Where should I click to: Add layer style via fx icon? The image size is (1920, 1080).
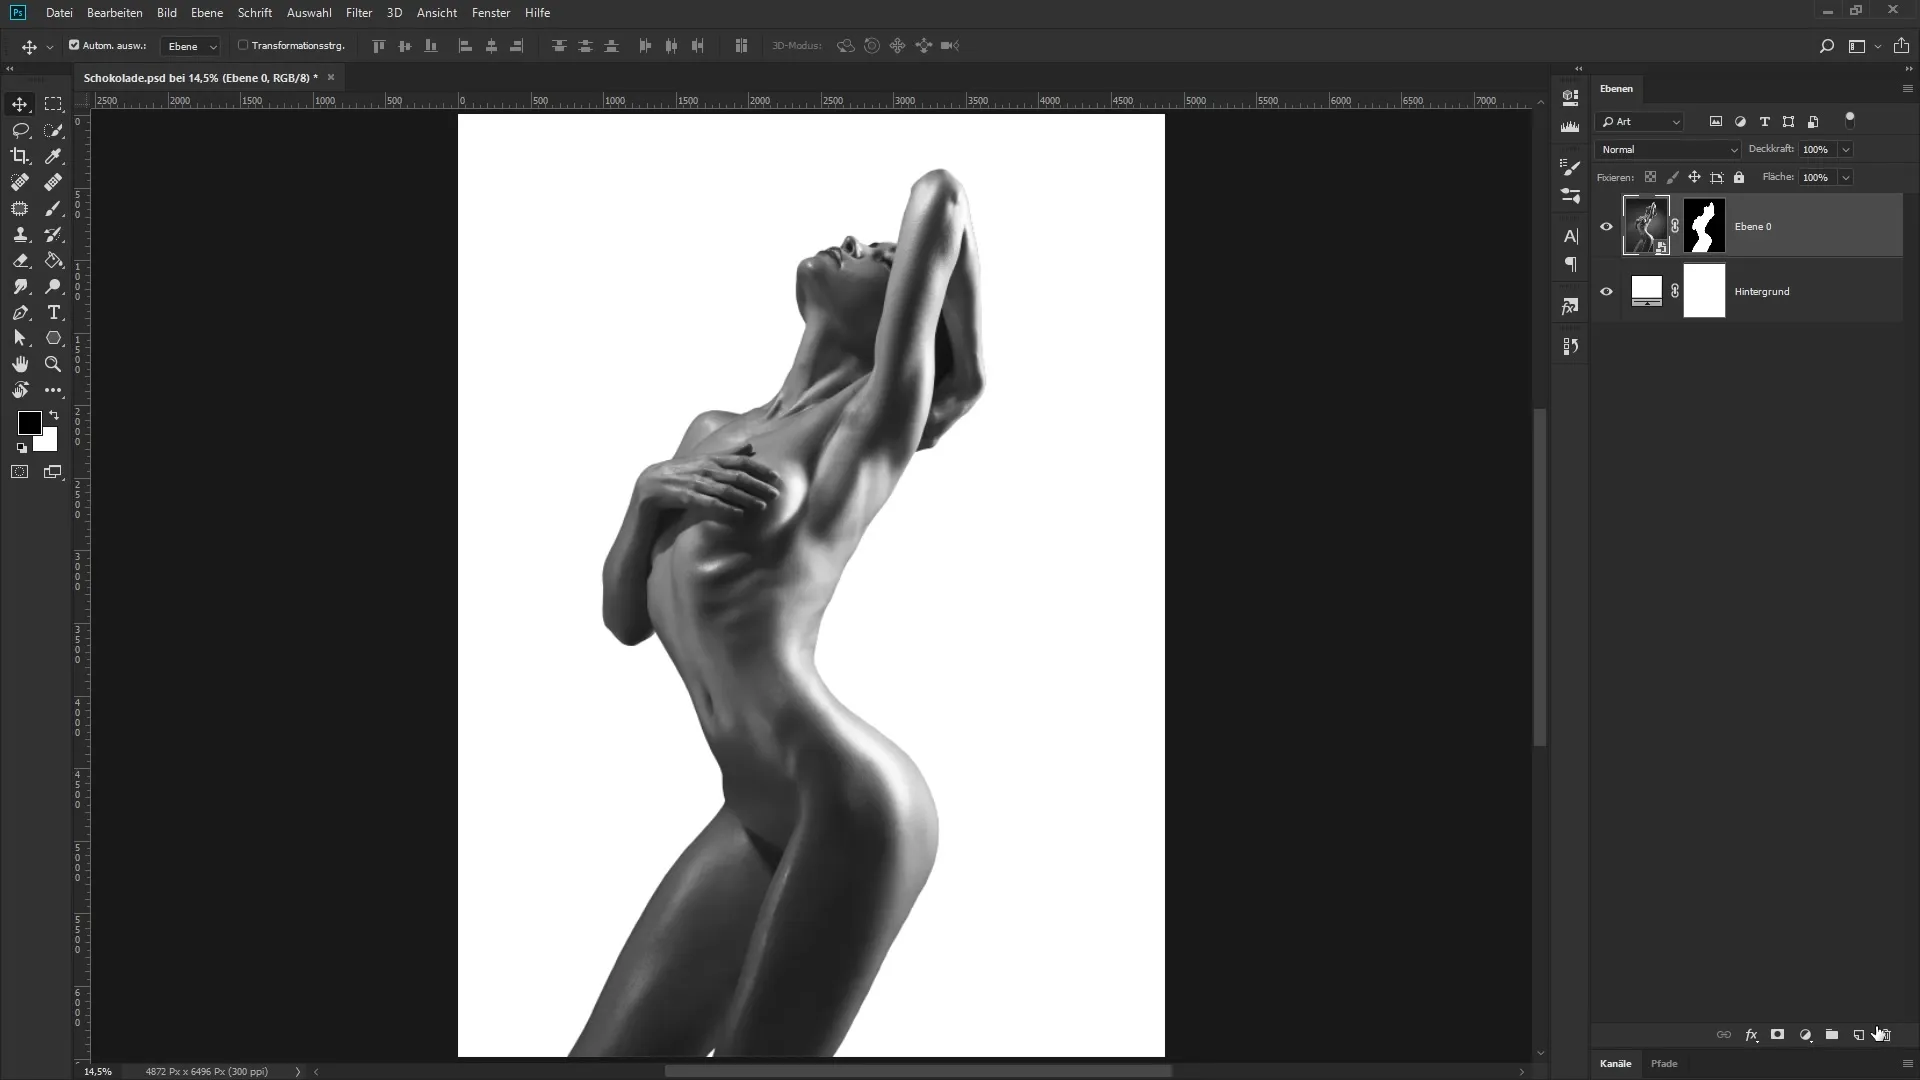point(1751,1035)
